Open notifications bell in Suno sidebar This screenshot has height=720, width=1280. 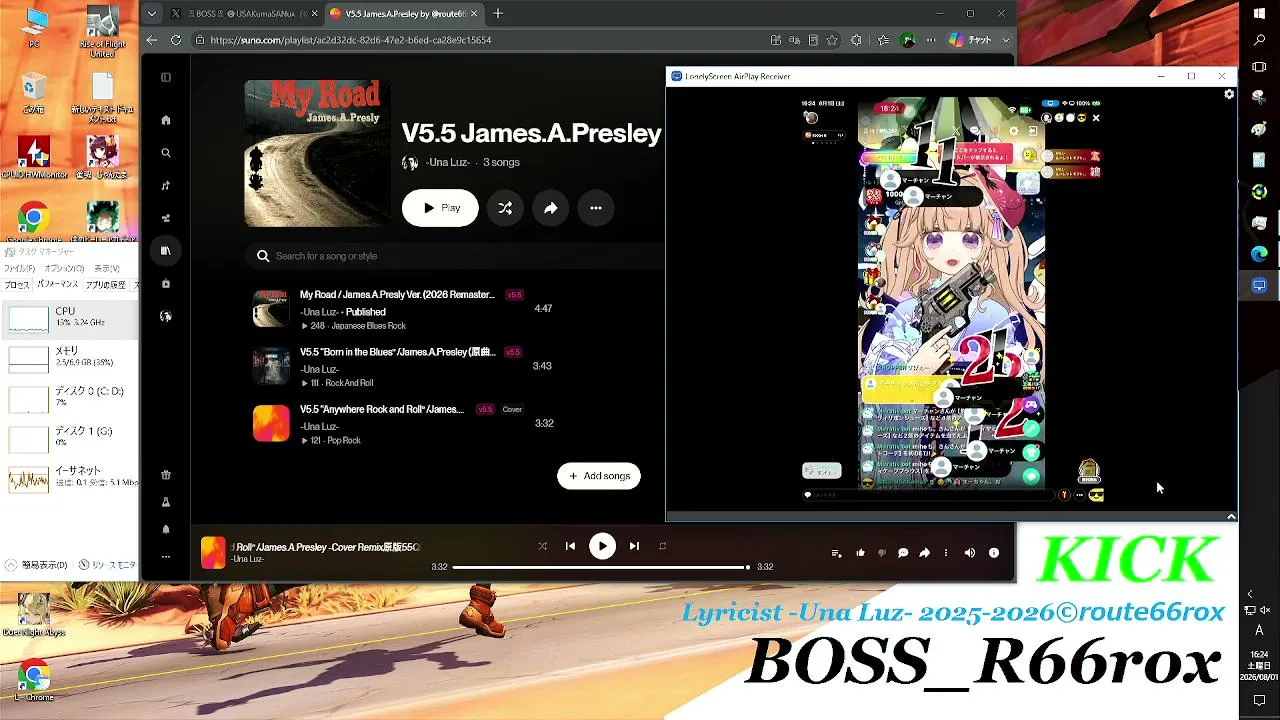coord(166,529)
